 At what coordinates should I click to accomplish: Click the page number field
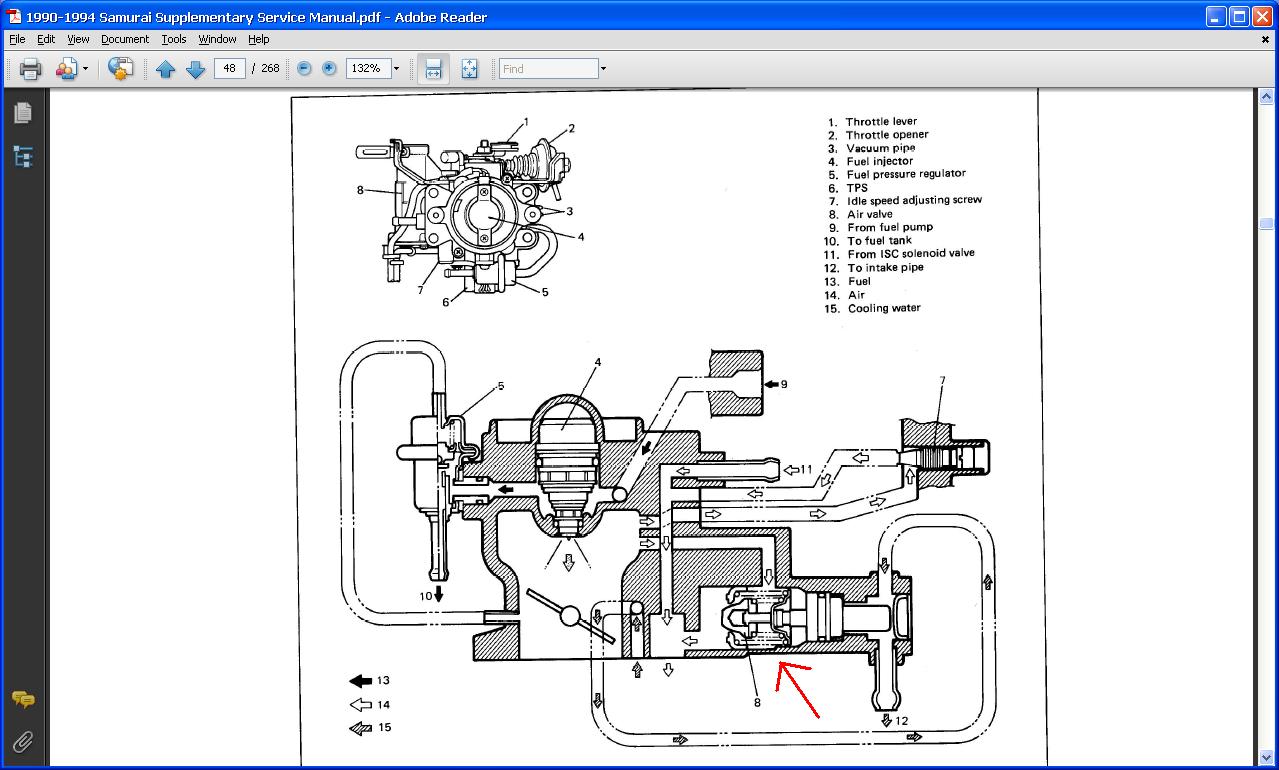230,69
